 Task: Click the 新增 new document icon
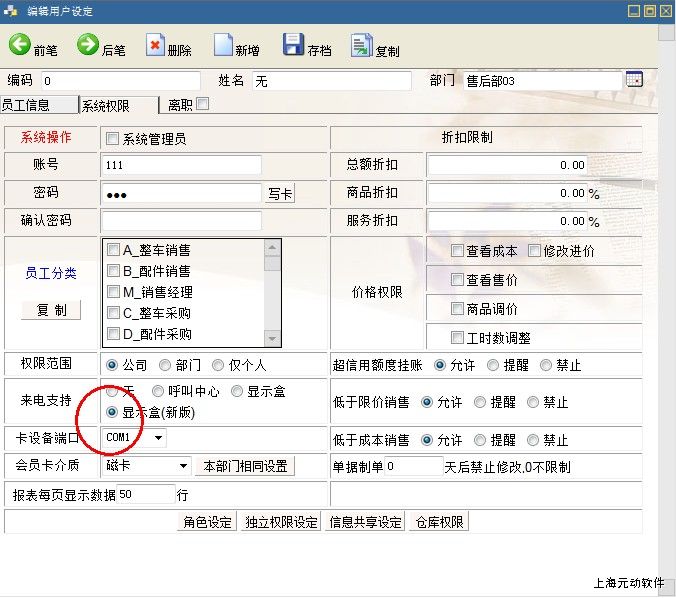(222, 46)
